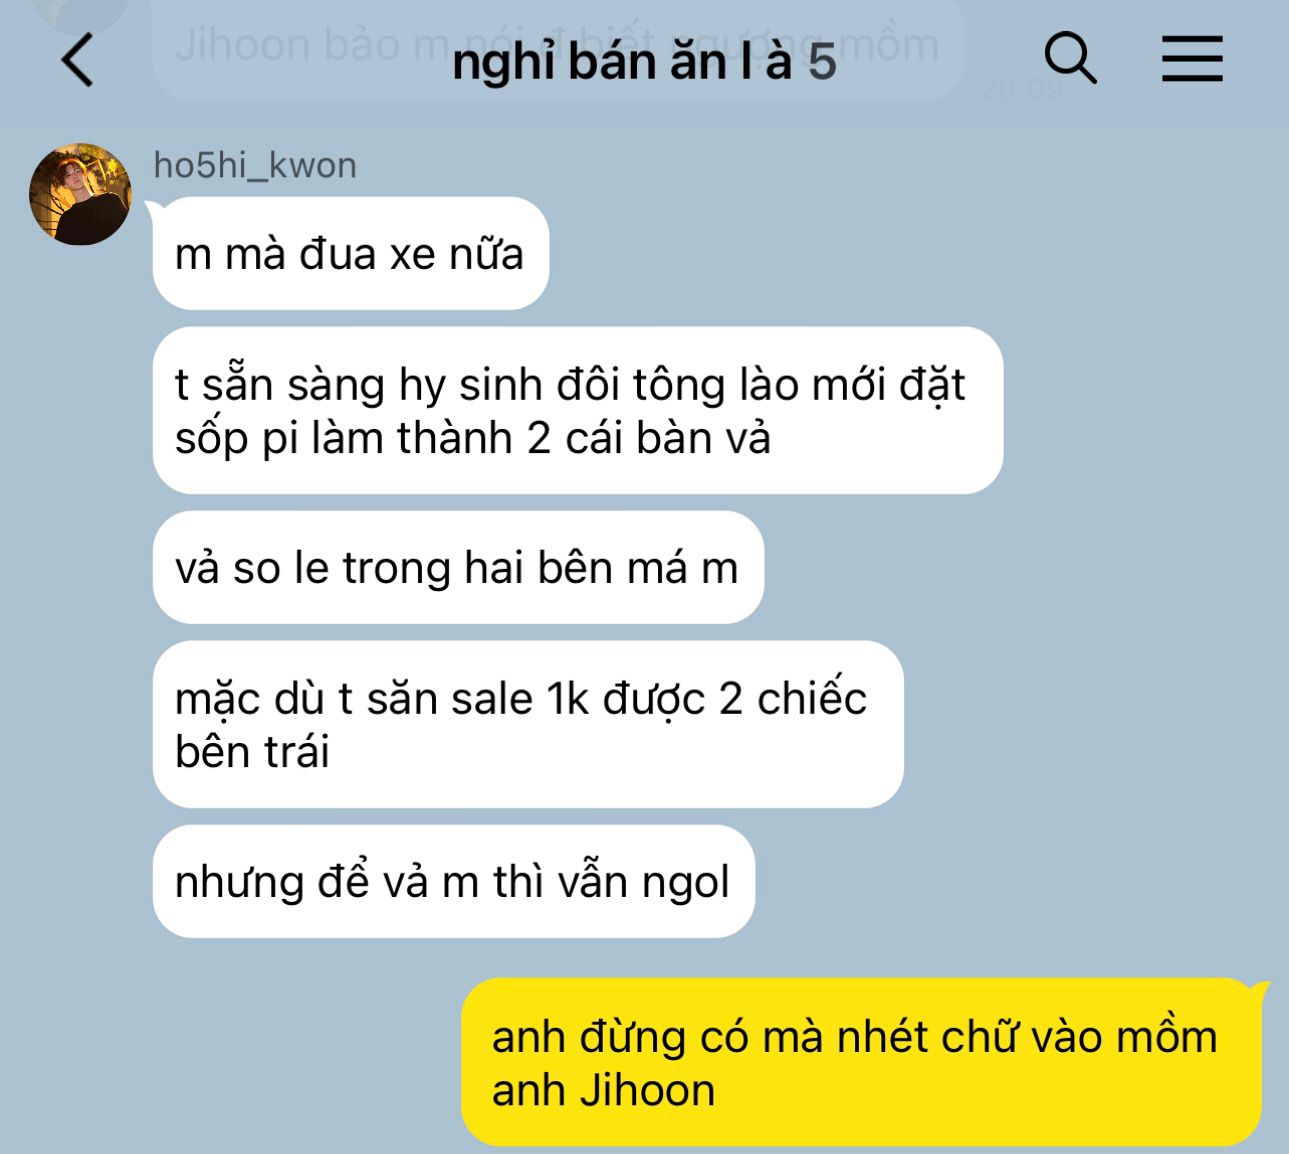Tap the 'sốp pi' words in the second message
Screen dimensions: 1289x1154
233,438
